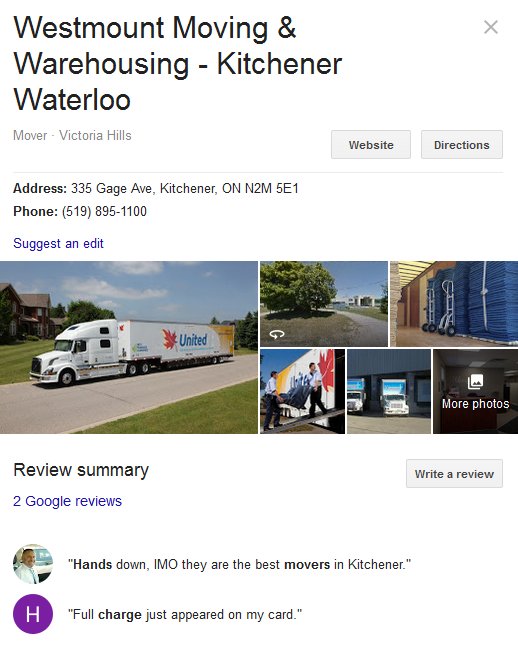Viewport: 518px width, 650px height.
Task: Open the 'Full charge' review snippet
Action: (x=185, y=614)
